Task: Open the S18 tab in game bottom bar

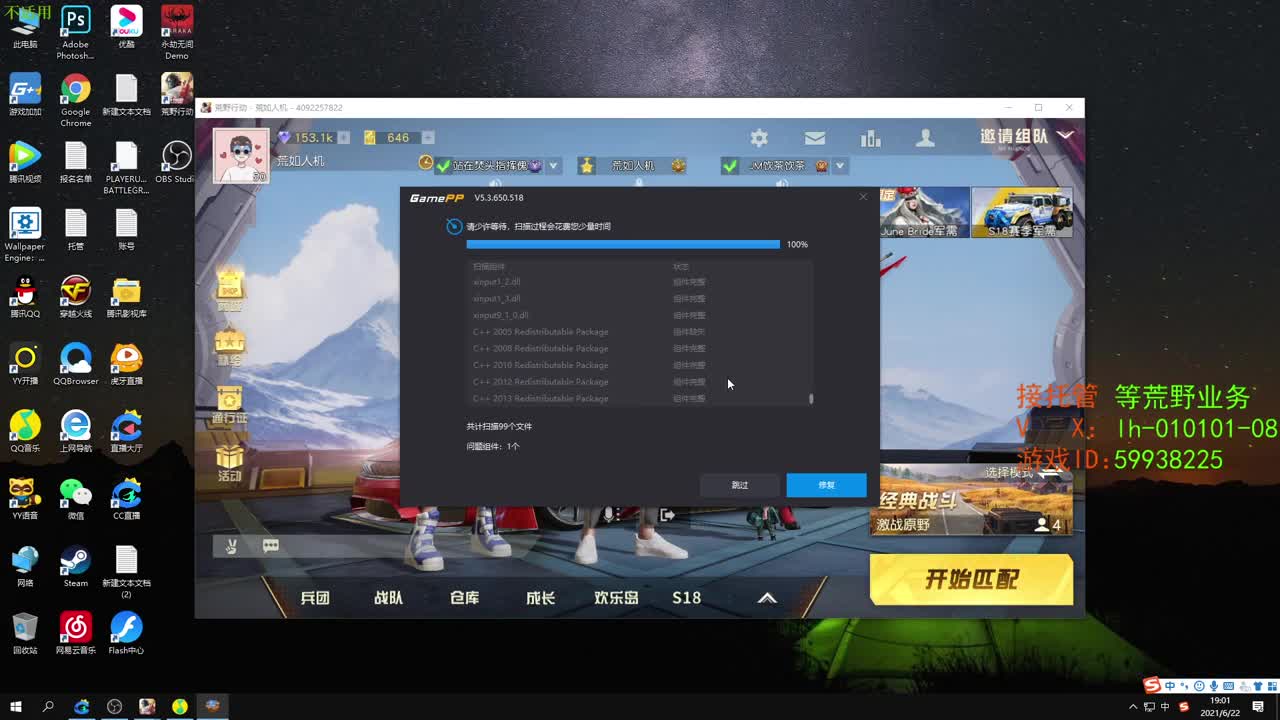Action: [686, 598]
